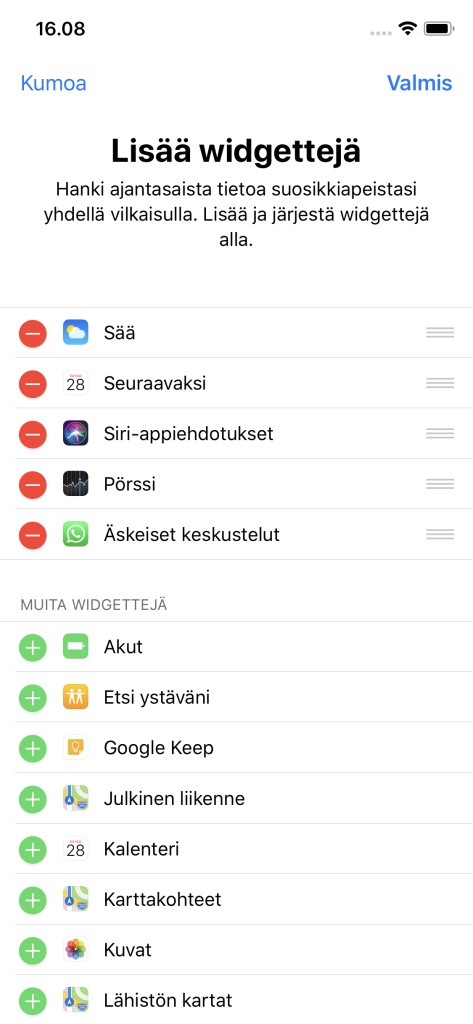Tap the reorder handle on Pörssi row

(x=440, y=485)
